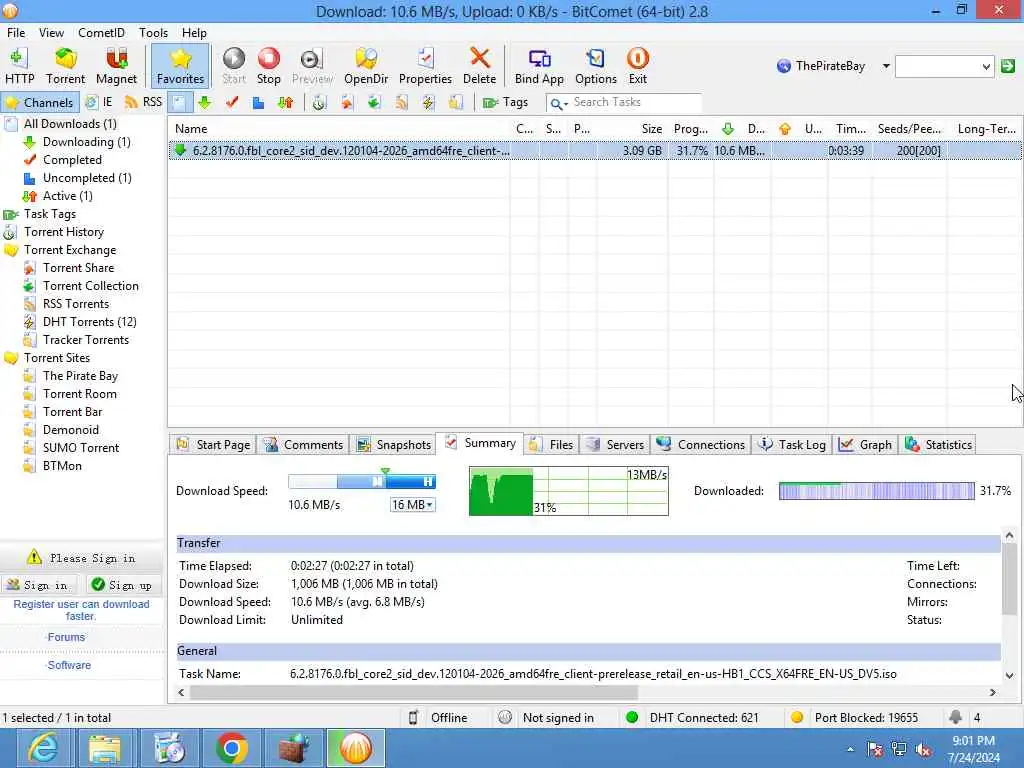Click the green go search button
Viewport: 1024px width, 768px height.
click(x=1008, y=66)
